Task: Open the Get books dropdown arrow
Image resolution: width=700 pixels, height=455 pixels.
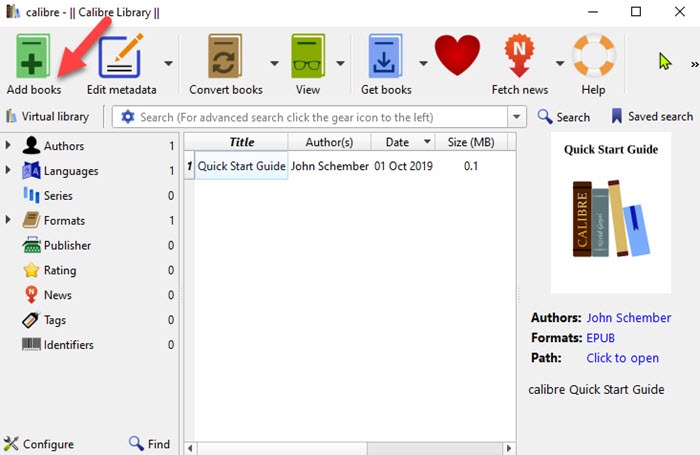Action: point(423,63)
